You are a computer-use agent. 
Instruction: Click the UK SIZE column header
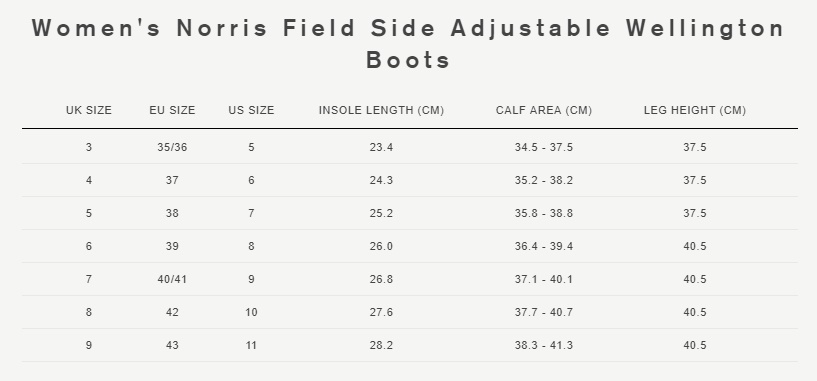click(89, 110)
